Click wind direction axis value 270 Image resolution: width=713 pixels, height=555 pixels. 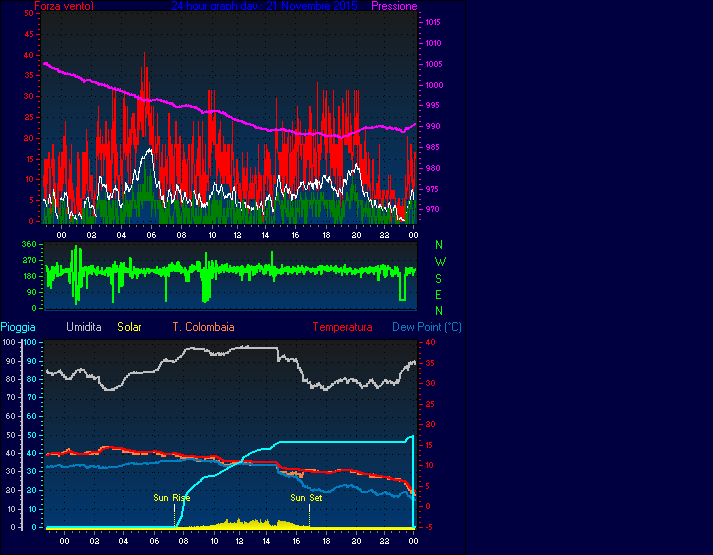[x=29, y=260]
